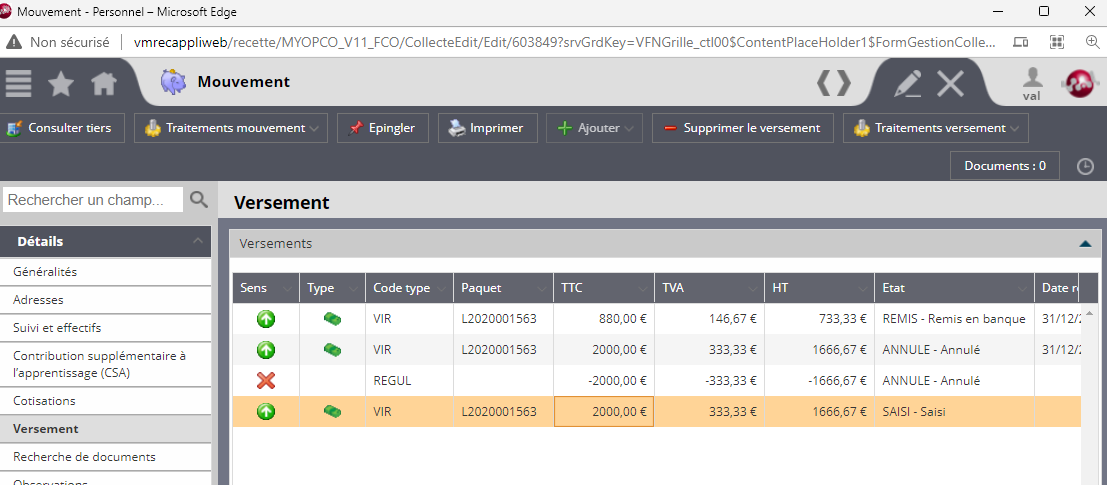1107x485 pixels.
Task: Open HT column filter dropdown
Action: [863, 289]
